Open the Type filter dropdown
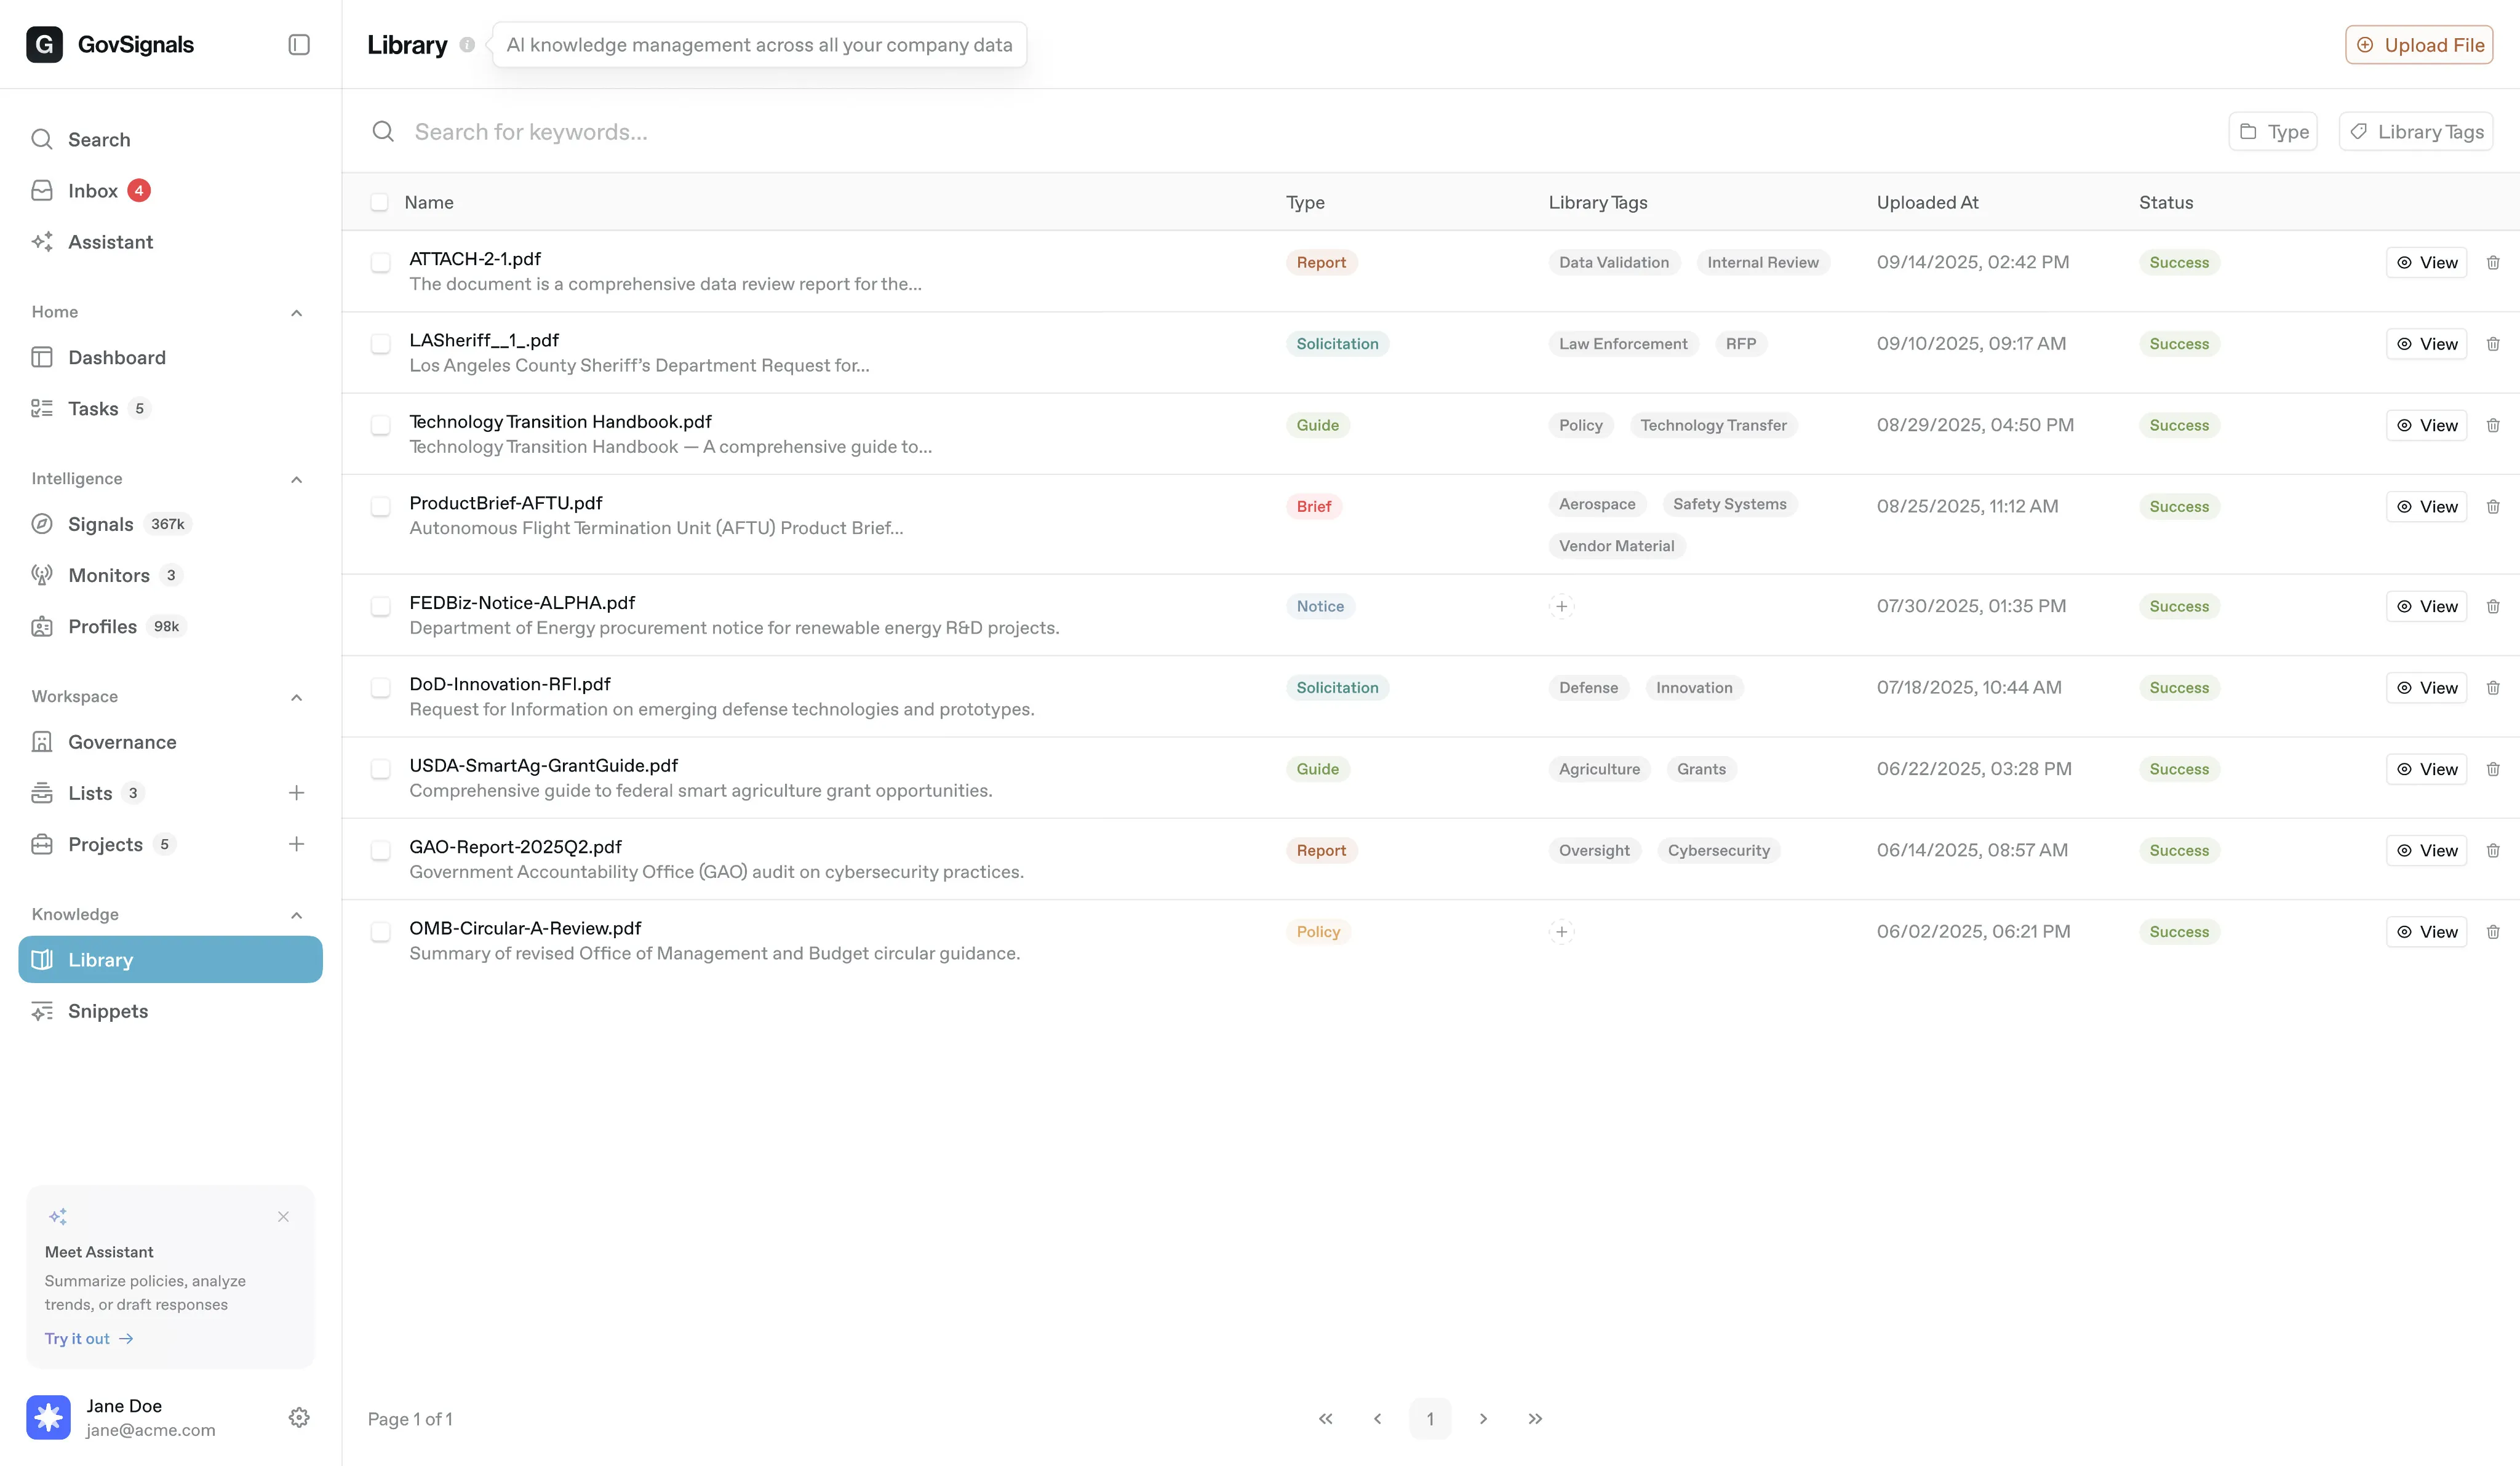This screenshot has width=2520, height=1466. 2272,132
